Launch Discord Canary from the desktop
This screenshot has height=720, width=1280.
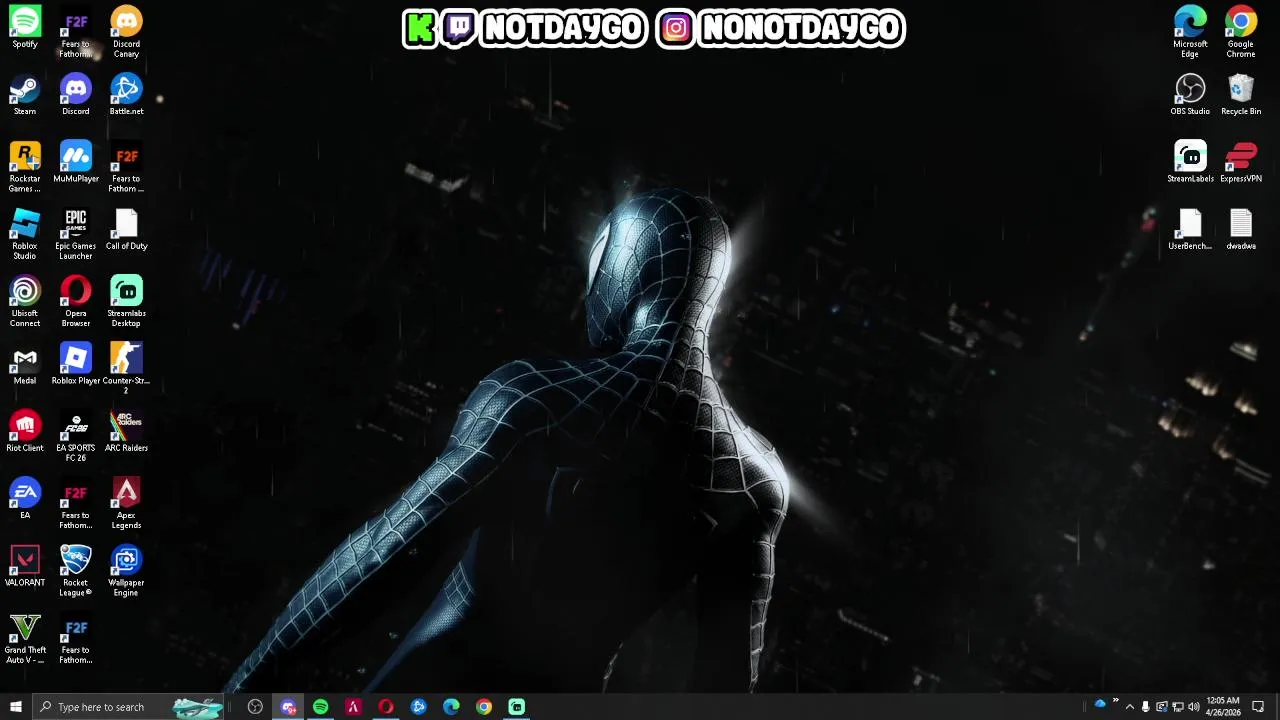tap(126, 32)
